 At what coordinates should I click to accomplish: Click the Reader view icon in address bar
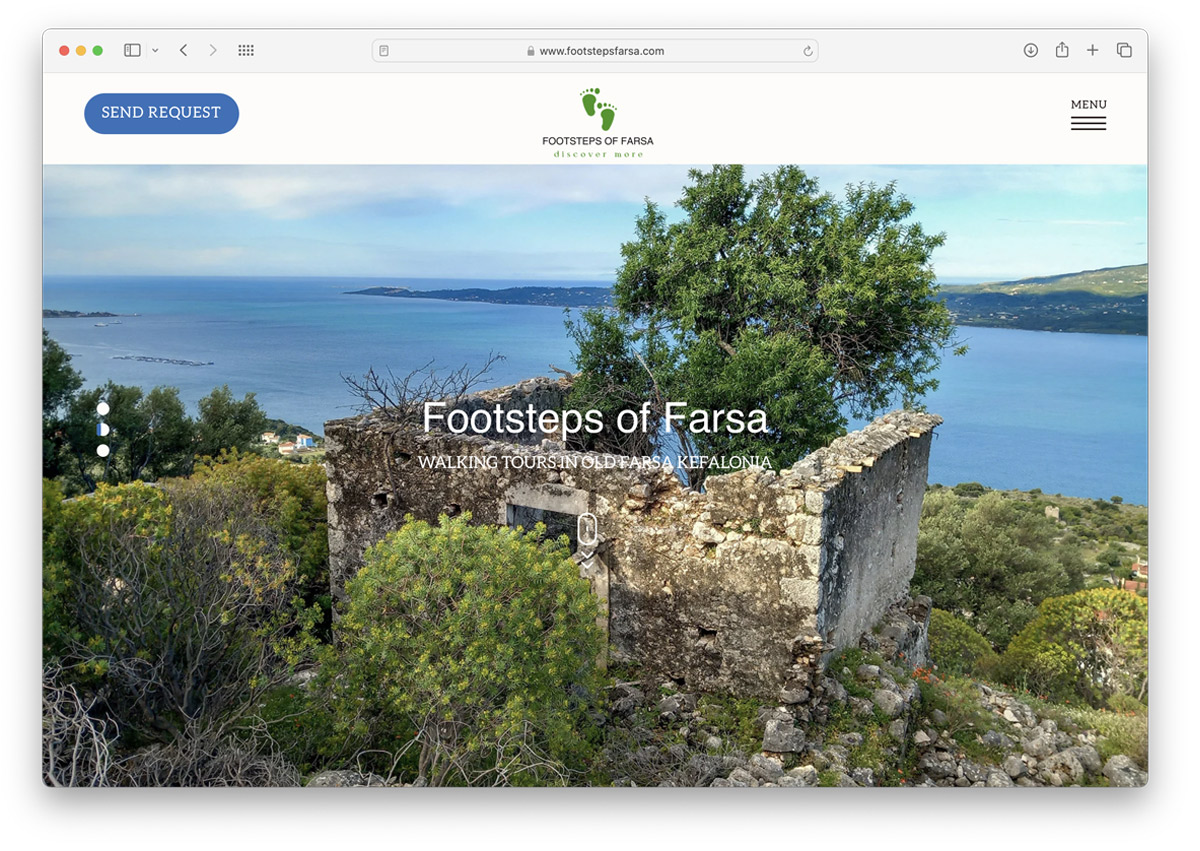click(x=384, y=51)
